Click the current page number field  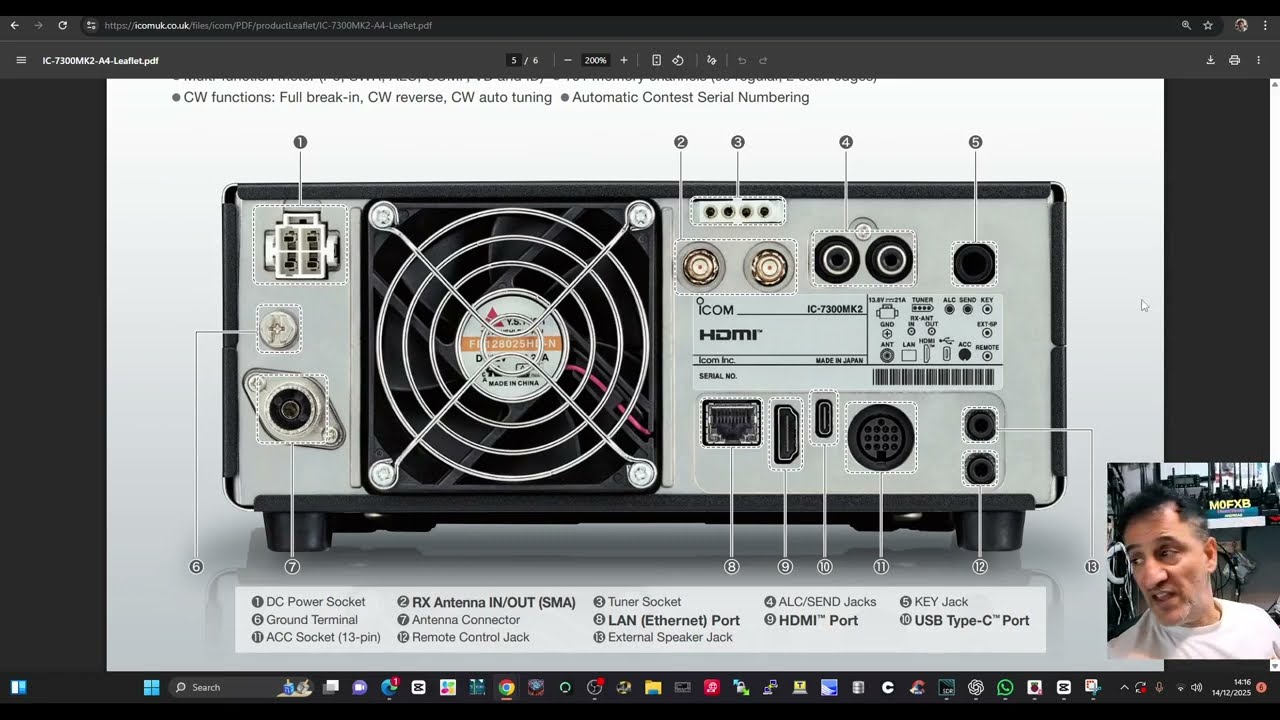(513, 60)
